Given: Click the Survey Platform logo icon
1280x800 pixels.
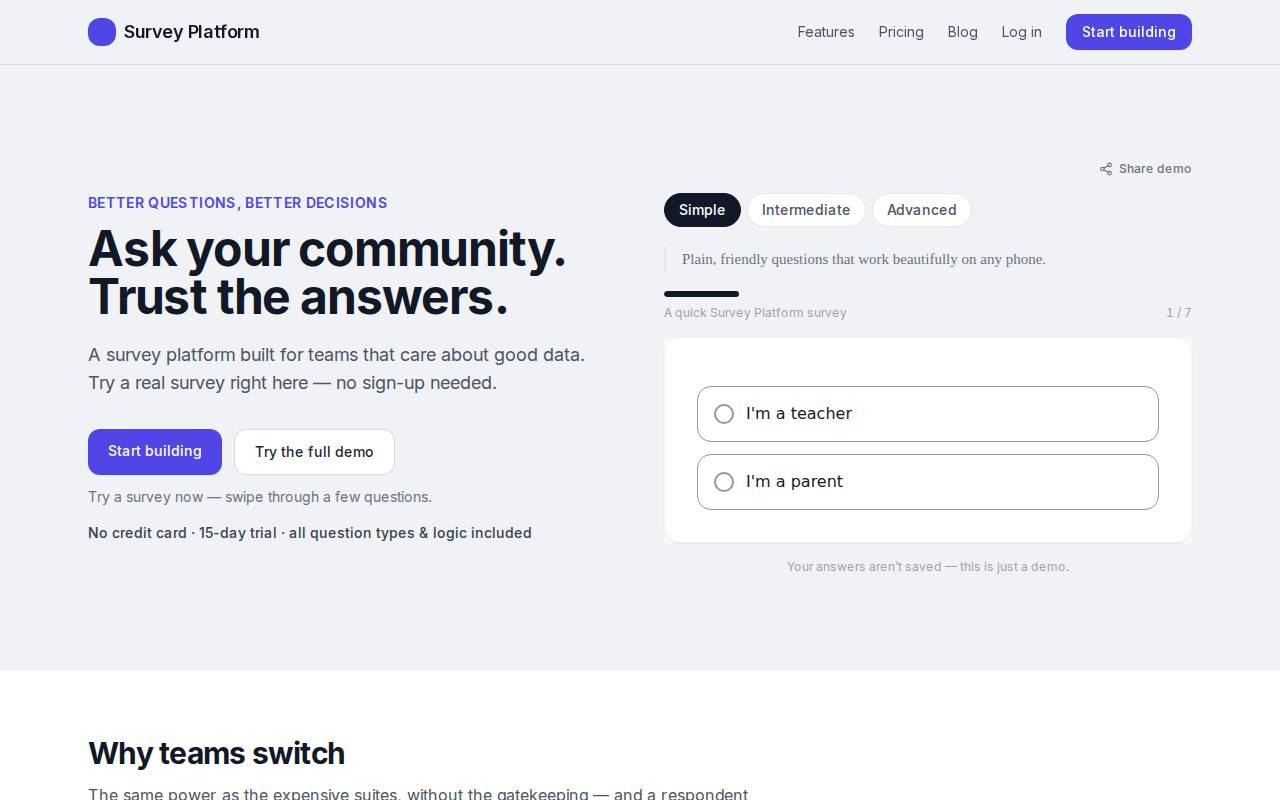Looking at the screenshot, I should pyautogui.click(x=102, y=32).
